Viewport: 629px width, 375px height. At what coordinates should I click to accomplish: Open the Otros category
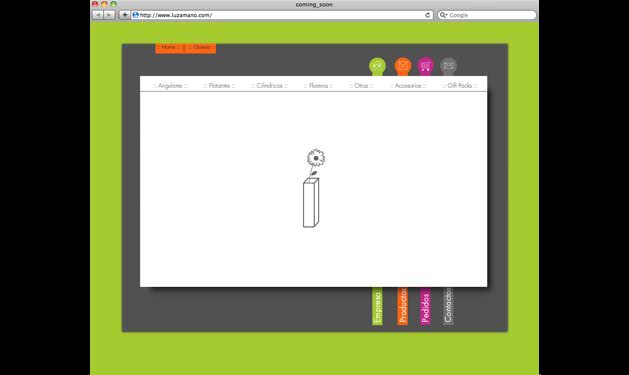click(x=361, y=85)
